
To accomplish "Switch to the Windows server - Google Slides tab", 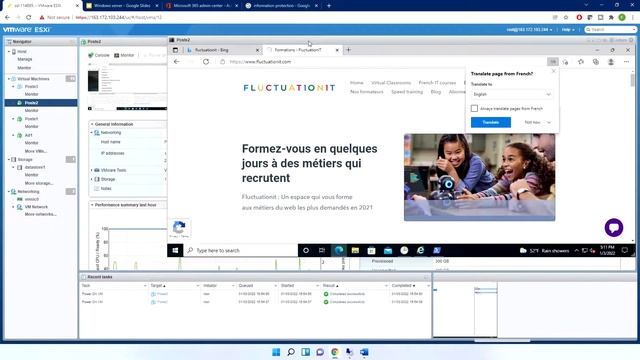I will point(122,6).
